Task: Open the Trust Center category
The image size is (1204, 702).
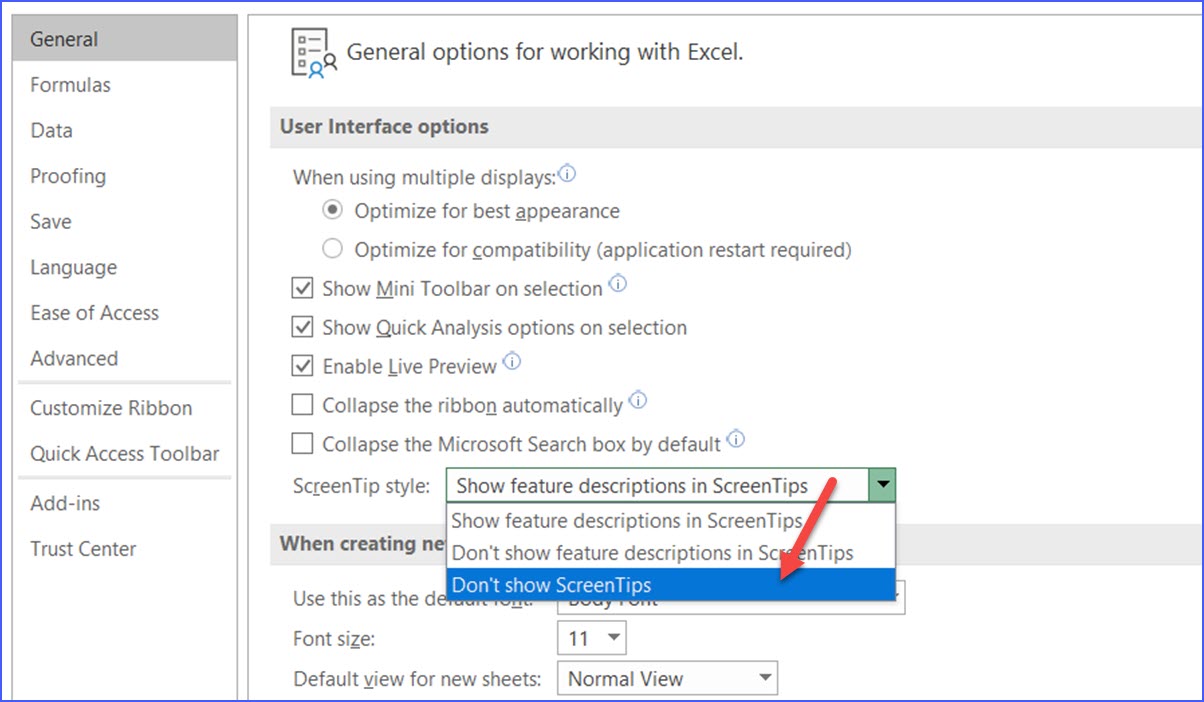Action: point(83,549)
